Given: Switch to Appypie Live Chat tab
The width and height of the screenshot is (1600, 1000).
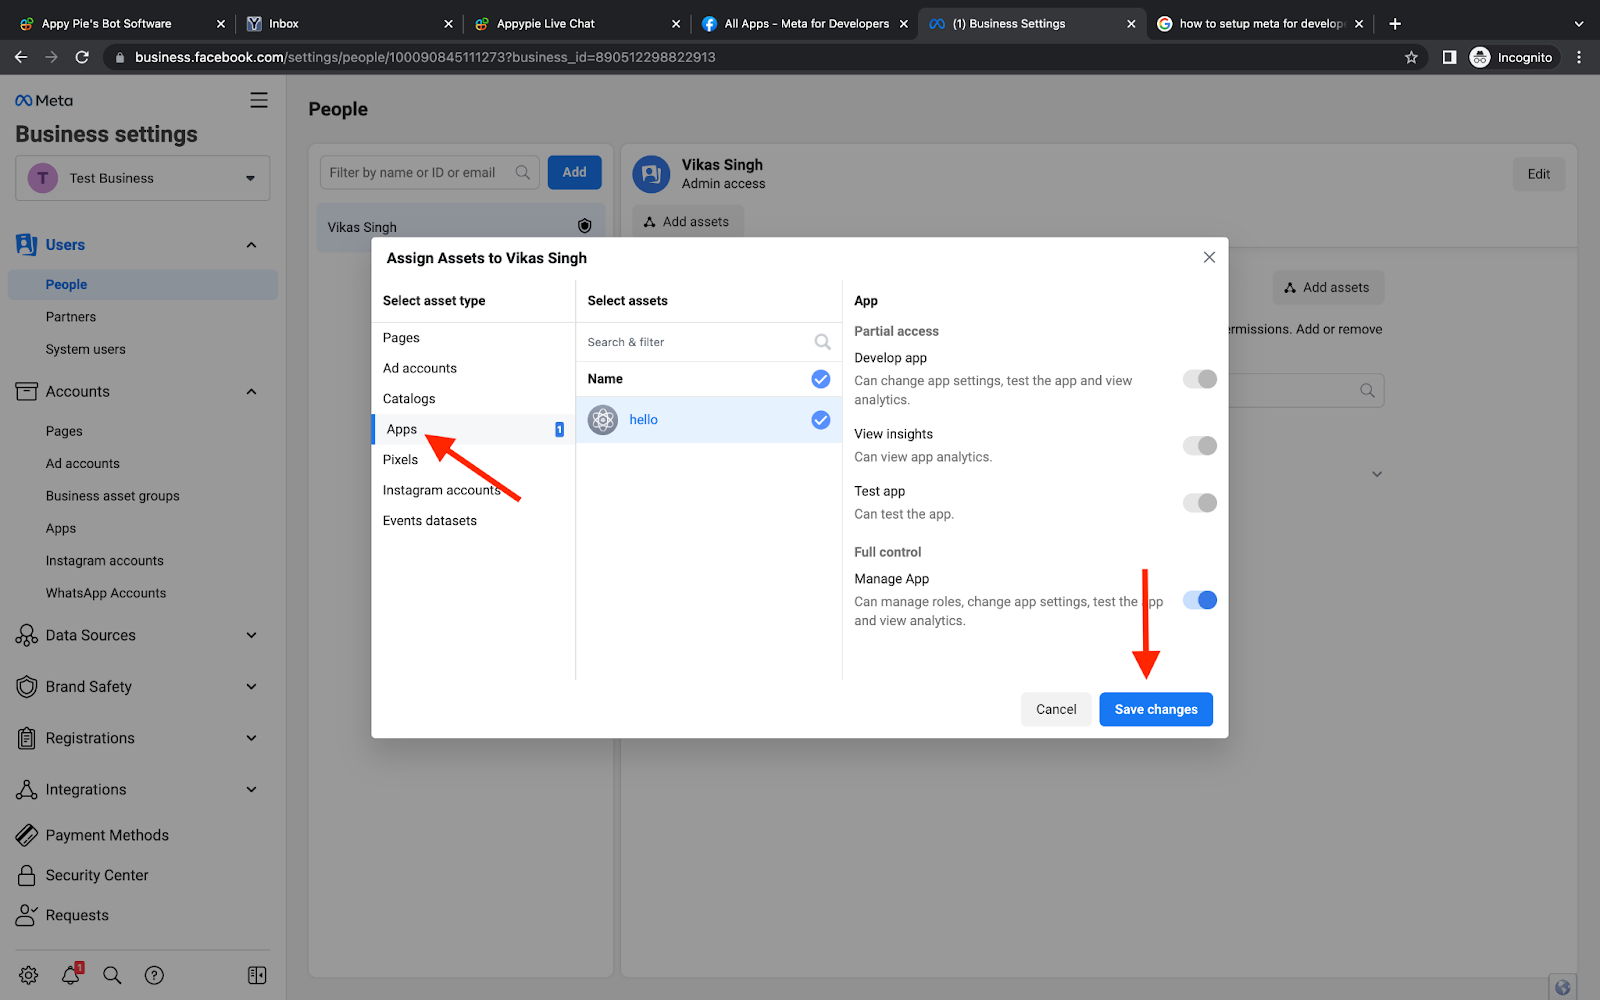Looking at the screenshot, I should (575, 23).
